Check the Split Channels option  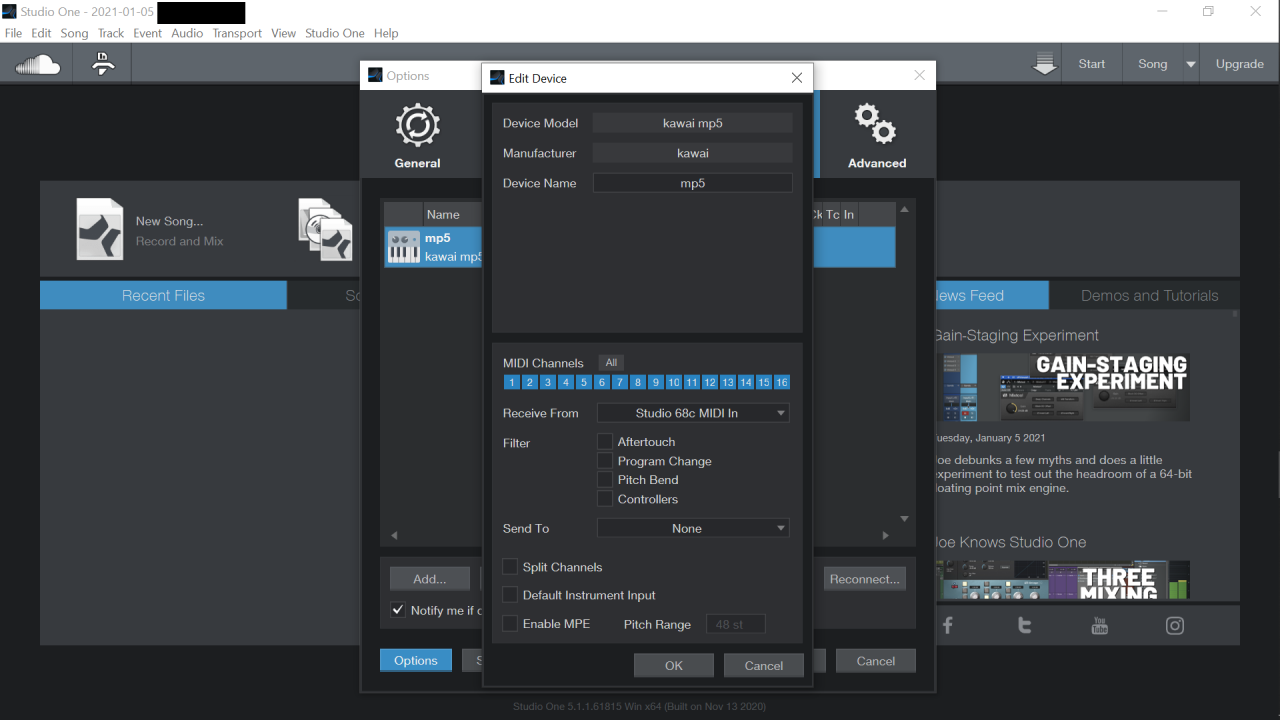[x=510, y=567]
